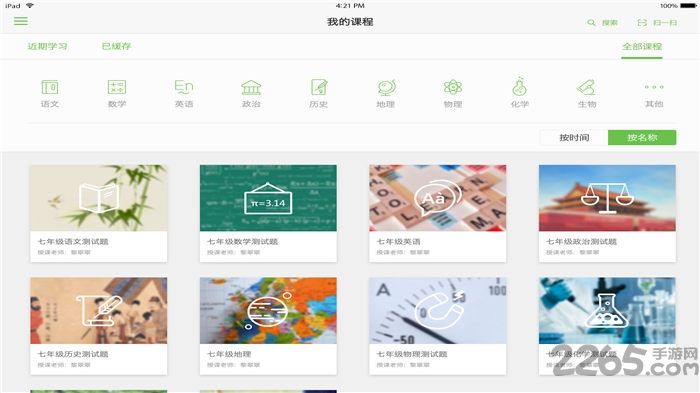The height and width of the screenshot is (393, 700).
Task: Select the 政治 building icon
Action: point(251,87)
